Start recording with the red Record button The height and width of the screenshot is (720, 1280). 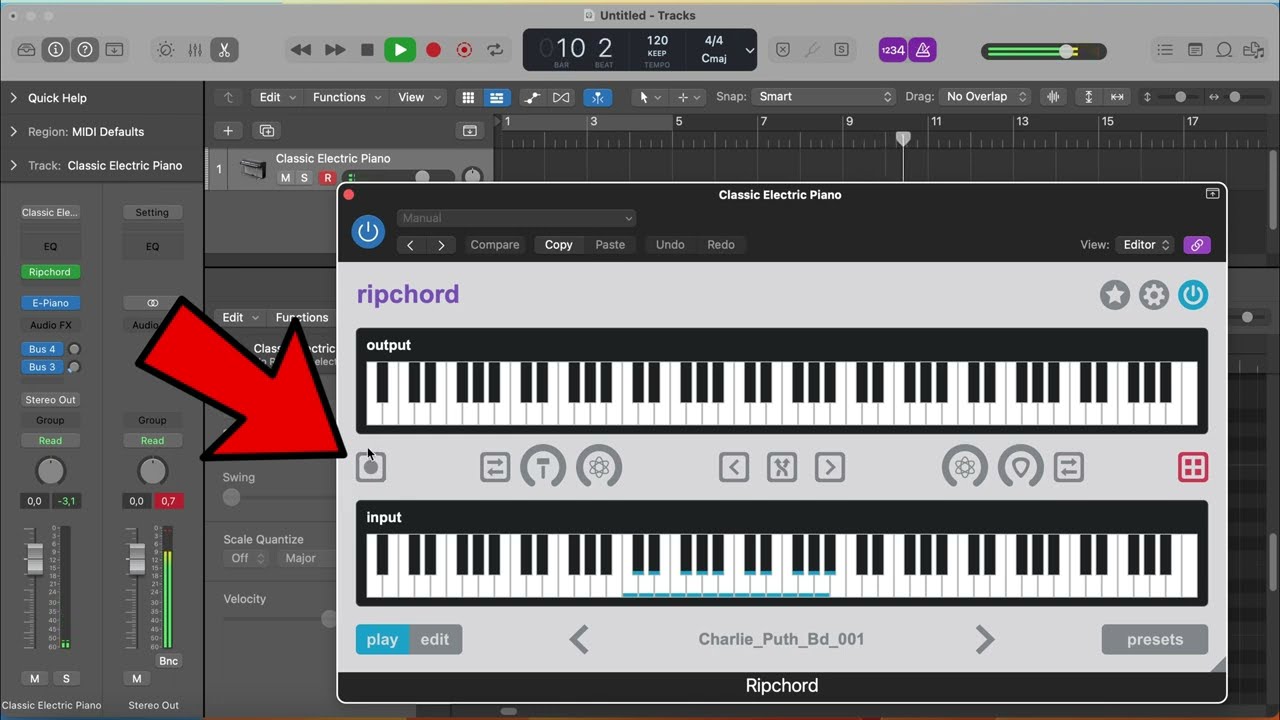[x=433, y=49]
